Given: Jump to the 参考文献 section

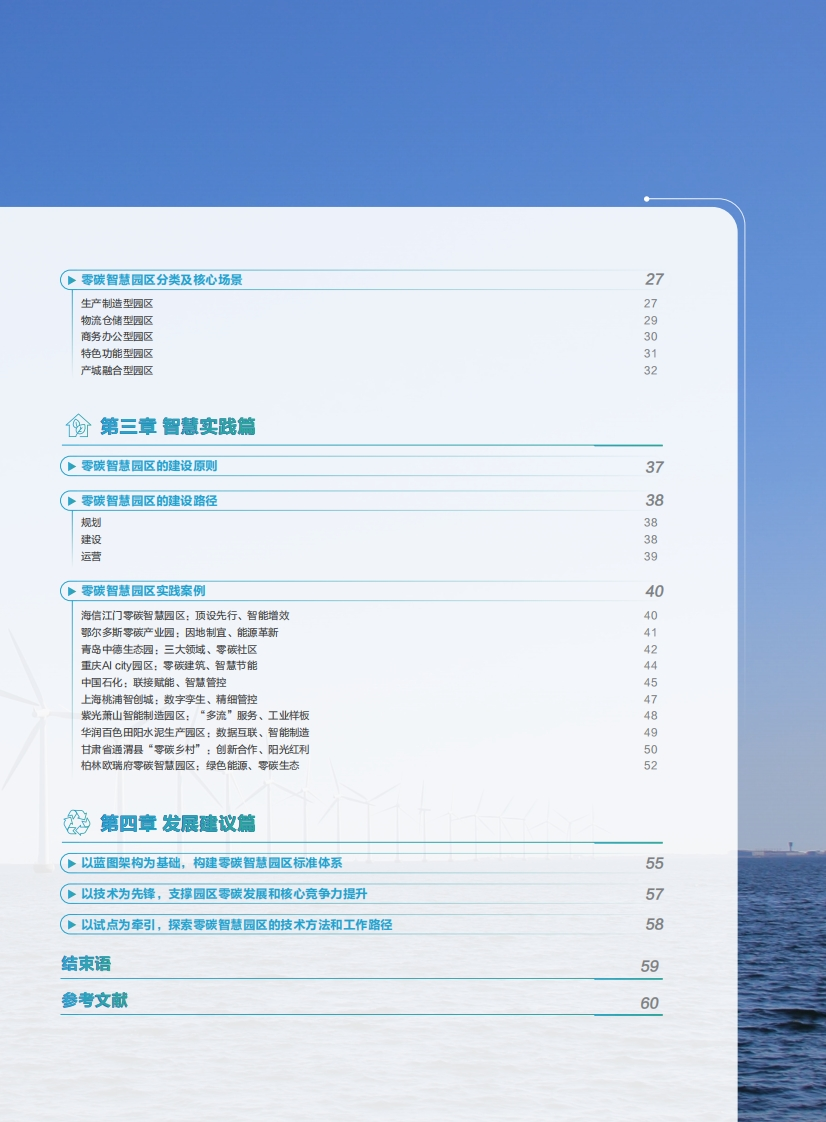Looking at the screenshot, I should (94, 1000).
